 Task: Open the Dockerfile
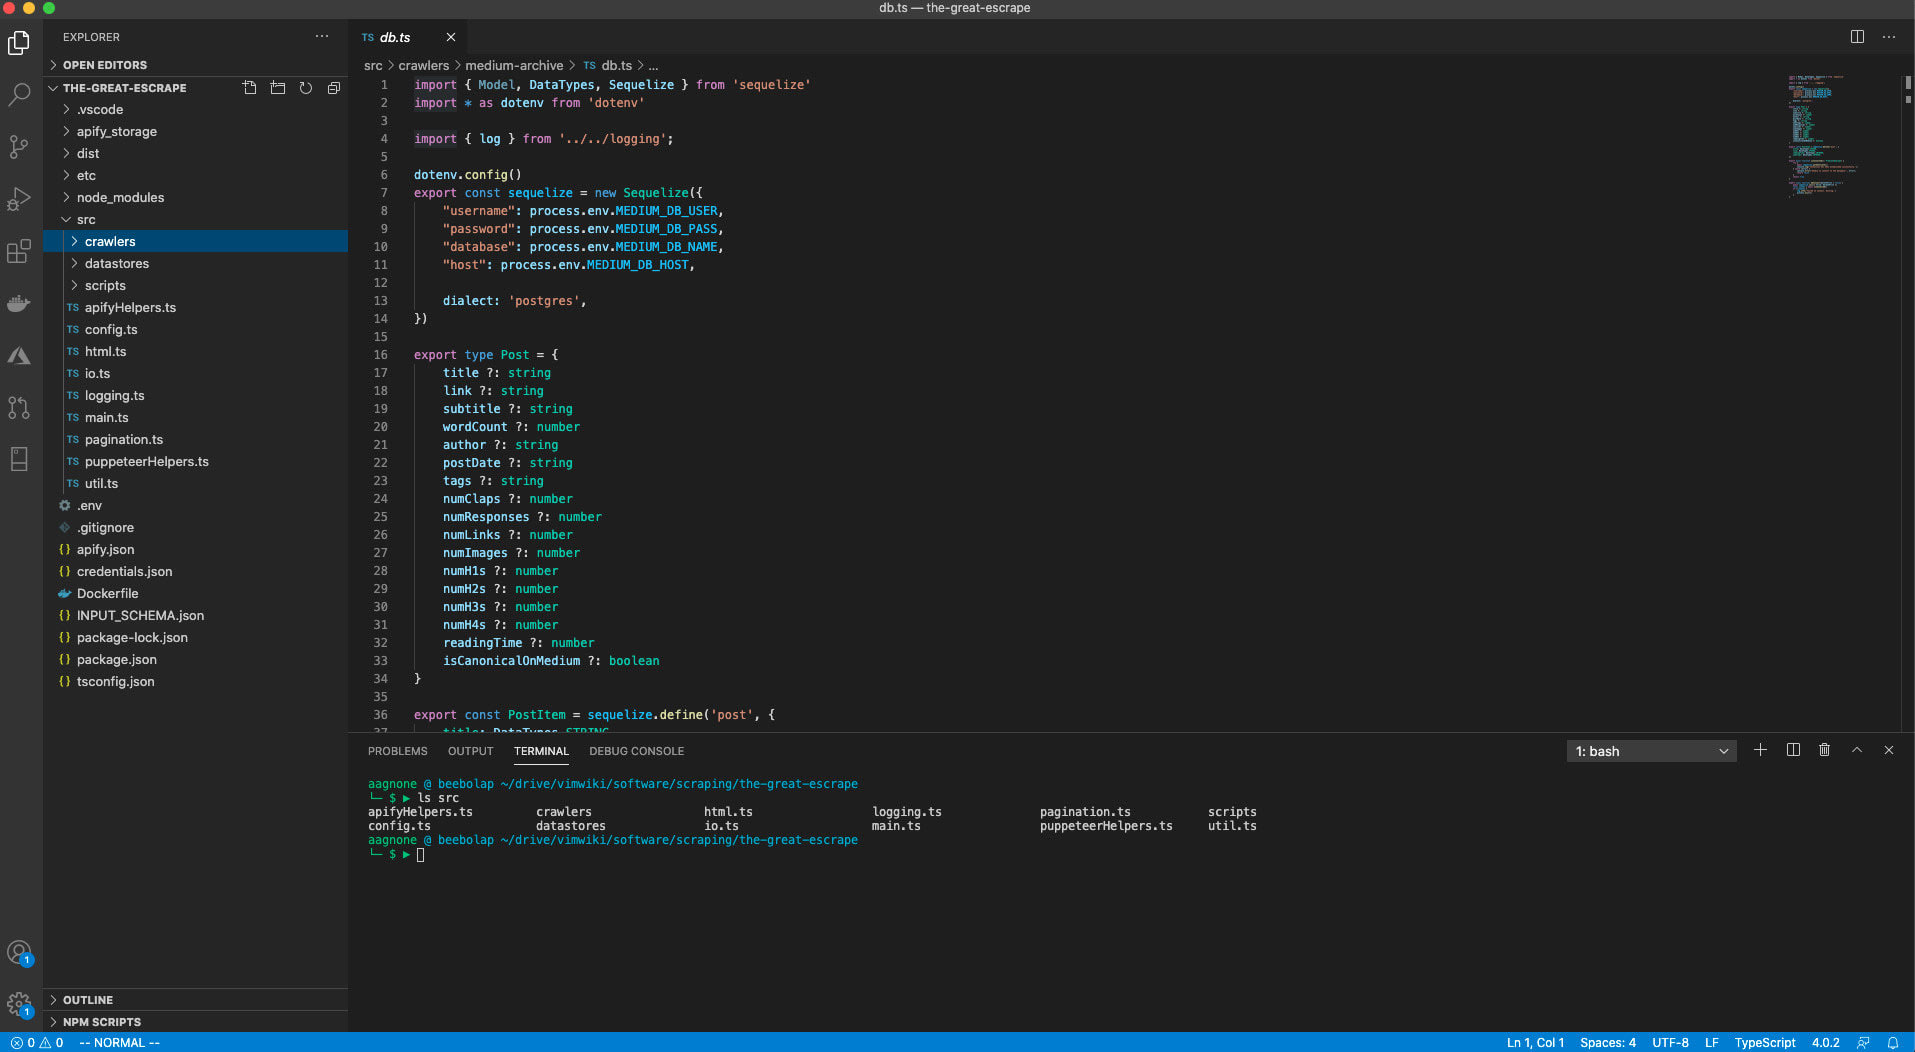click(x=196, y=594)
